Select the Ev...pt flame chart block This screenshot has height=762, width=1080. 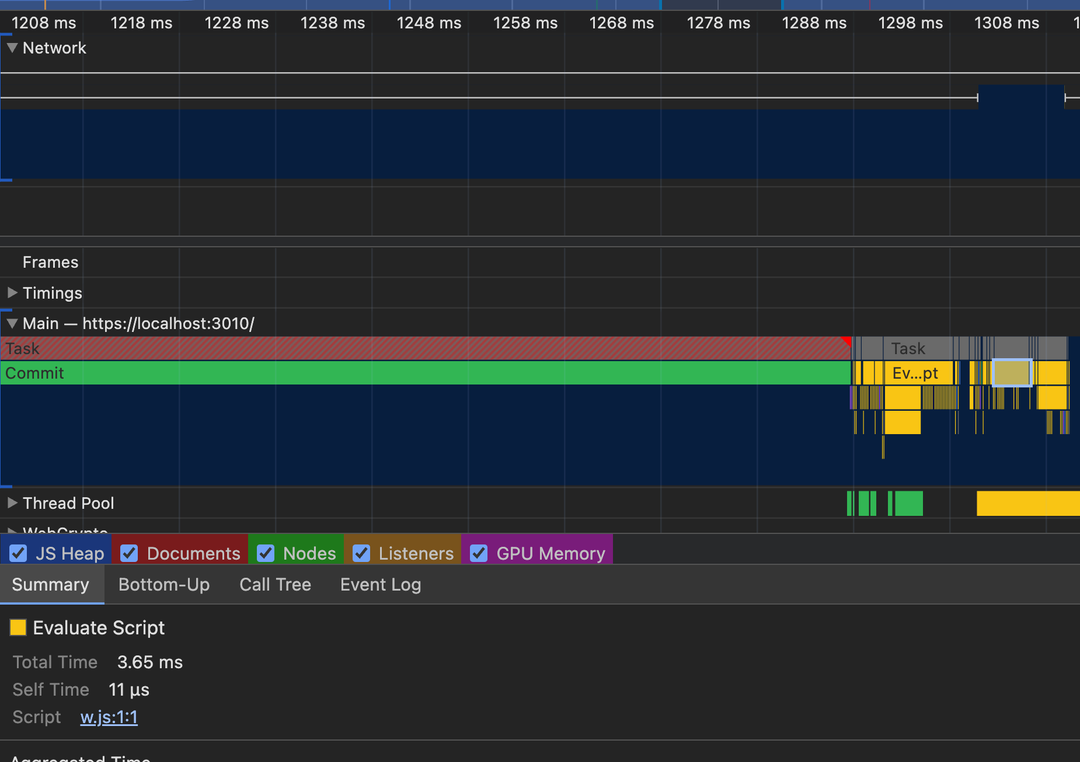[919, 373]
